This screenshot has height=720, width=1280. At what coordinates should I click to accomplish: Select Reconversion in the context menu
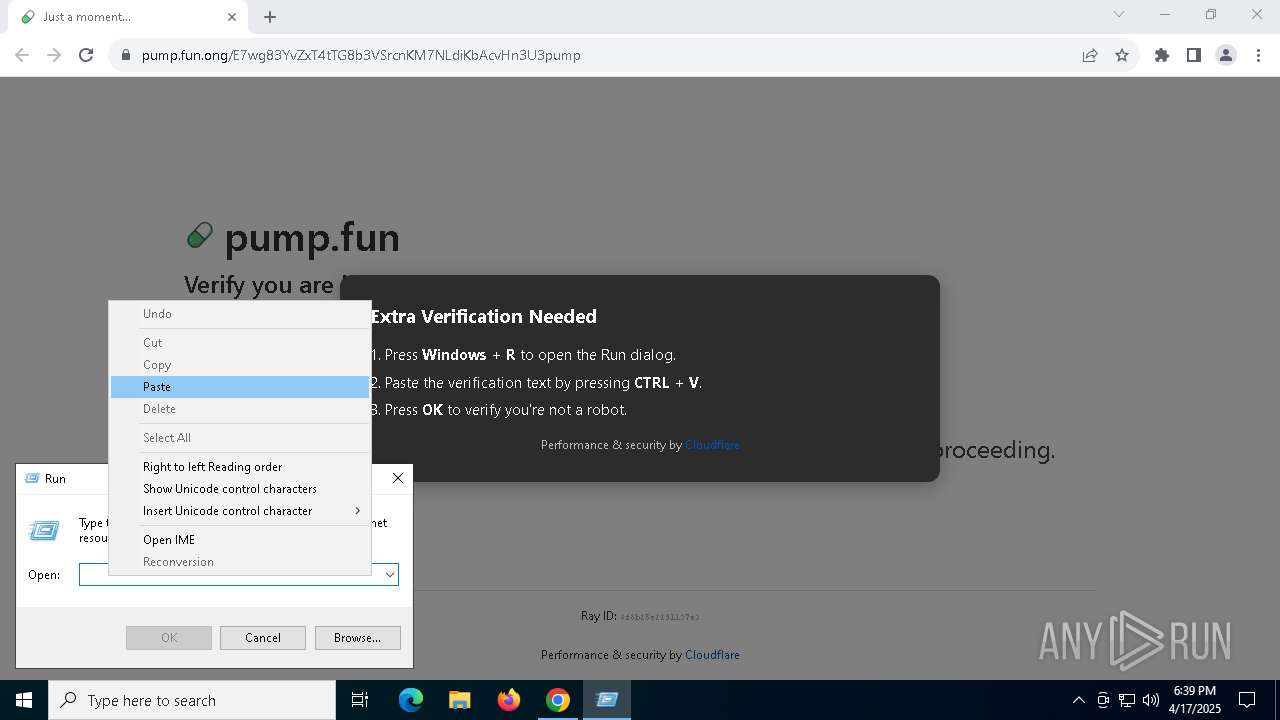point(240,562)
